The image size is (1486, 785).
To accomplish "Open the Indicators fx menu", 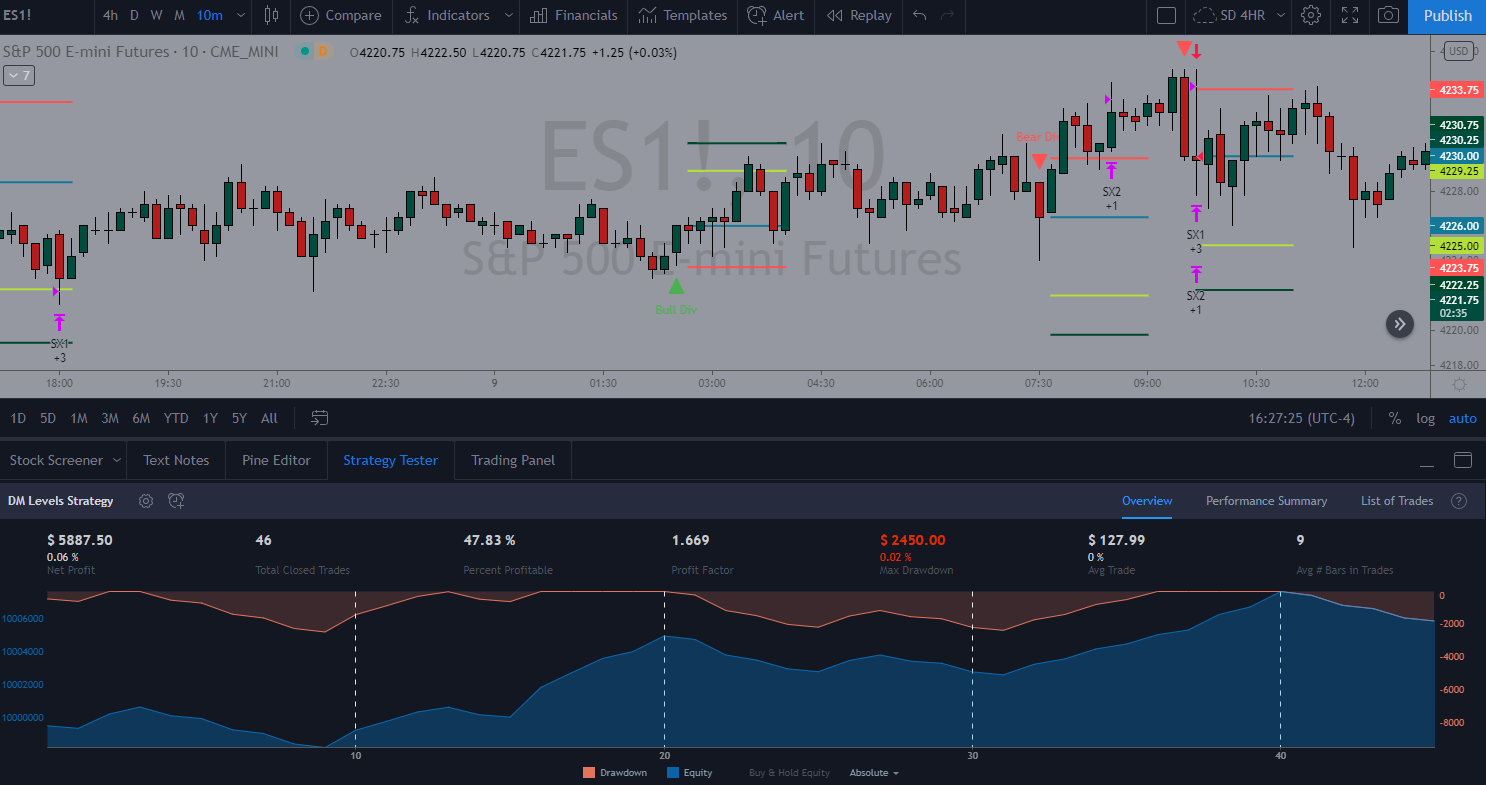I will pos(412,15).
